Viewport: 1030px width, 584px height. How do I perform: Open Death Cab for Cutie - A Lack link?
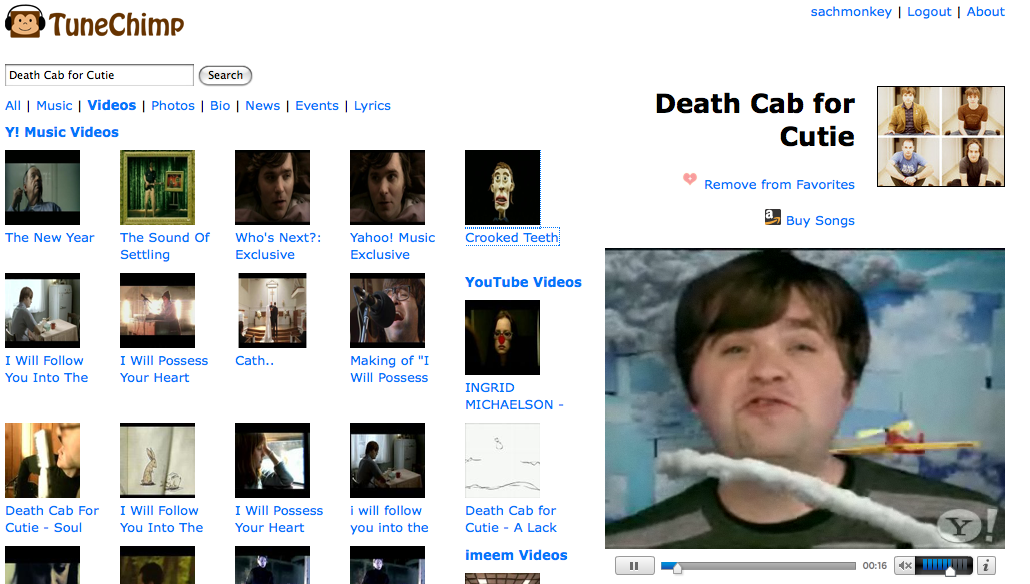point(511,519)
